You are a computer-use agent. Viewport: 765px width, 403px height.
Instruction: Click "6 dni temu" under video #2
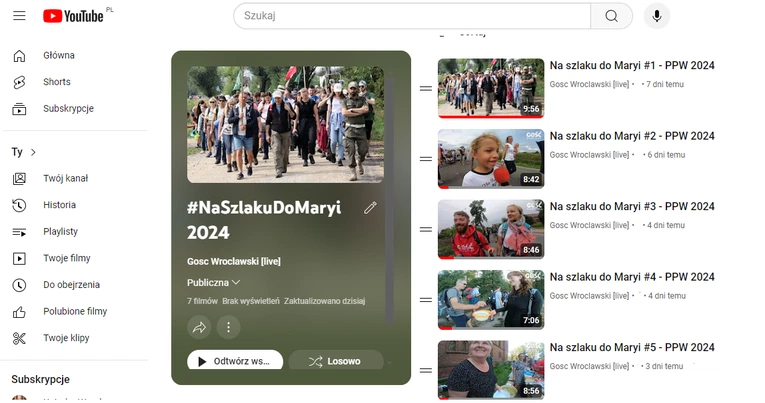666,155
